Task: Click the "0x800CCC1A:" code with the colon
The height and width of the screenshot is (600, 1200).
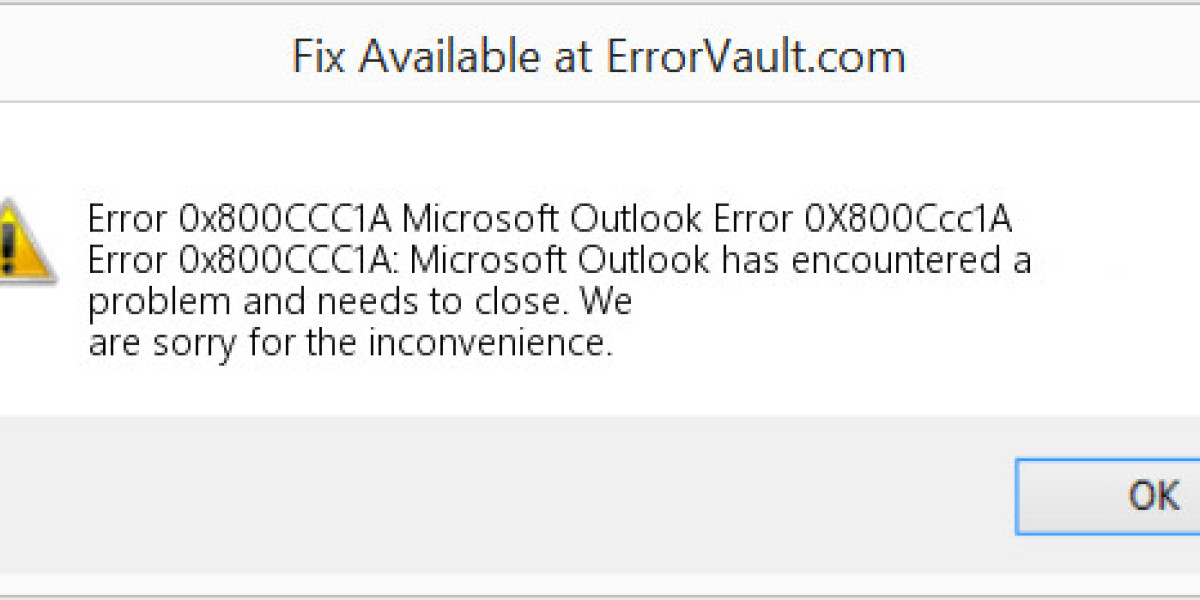Action: click(x=291, y=261)
